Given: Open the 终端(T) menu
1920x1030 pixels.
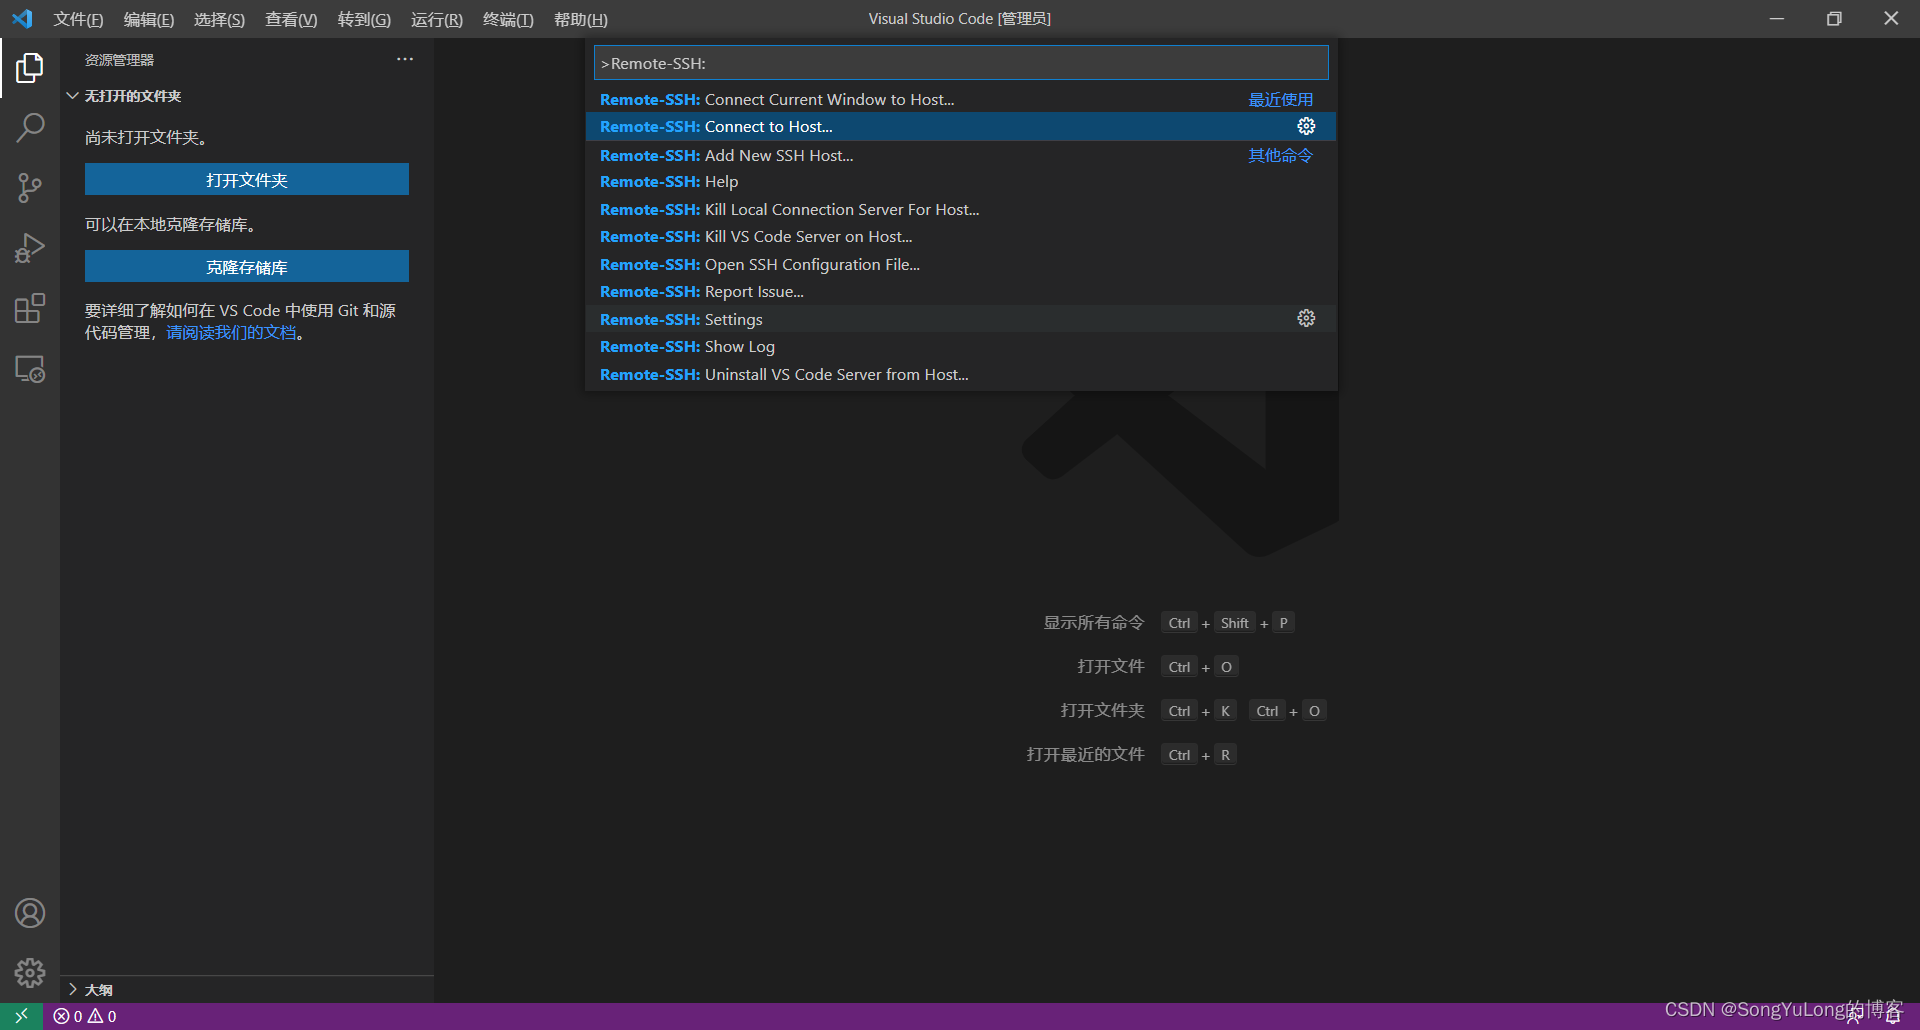Looking at the screenshot, I should pyautogui.click(x=508, y=19).
